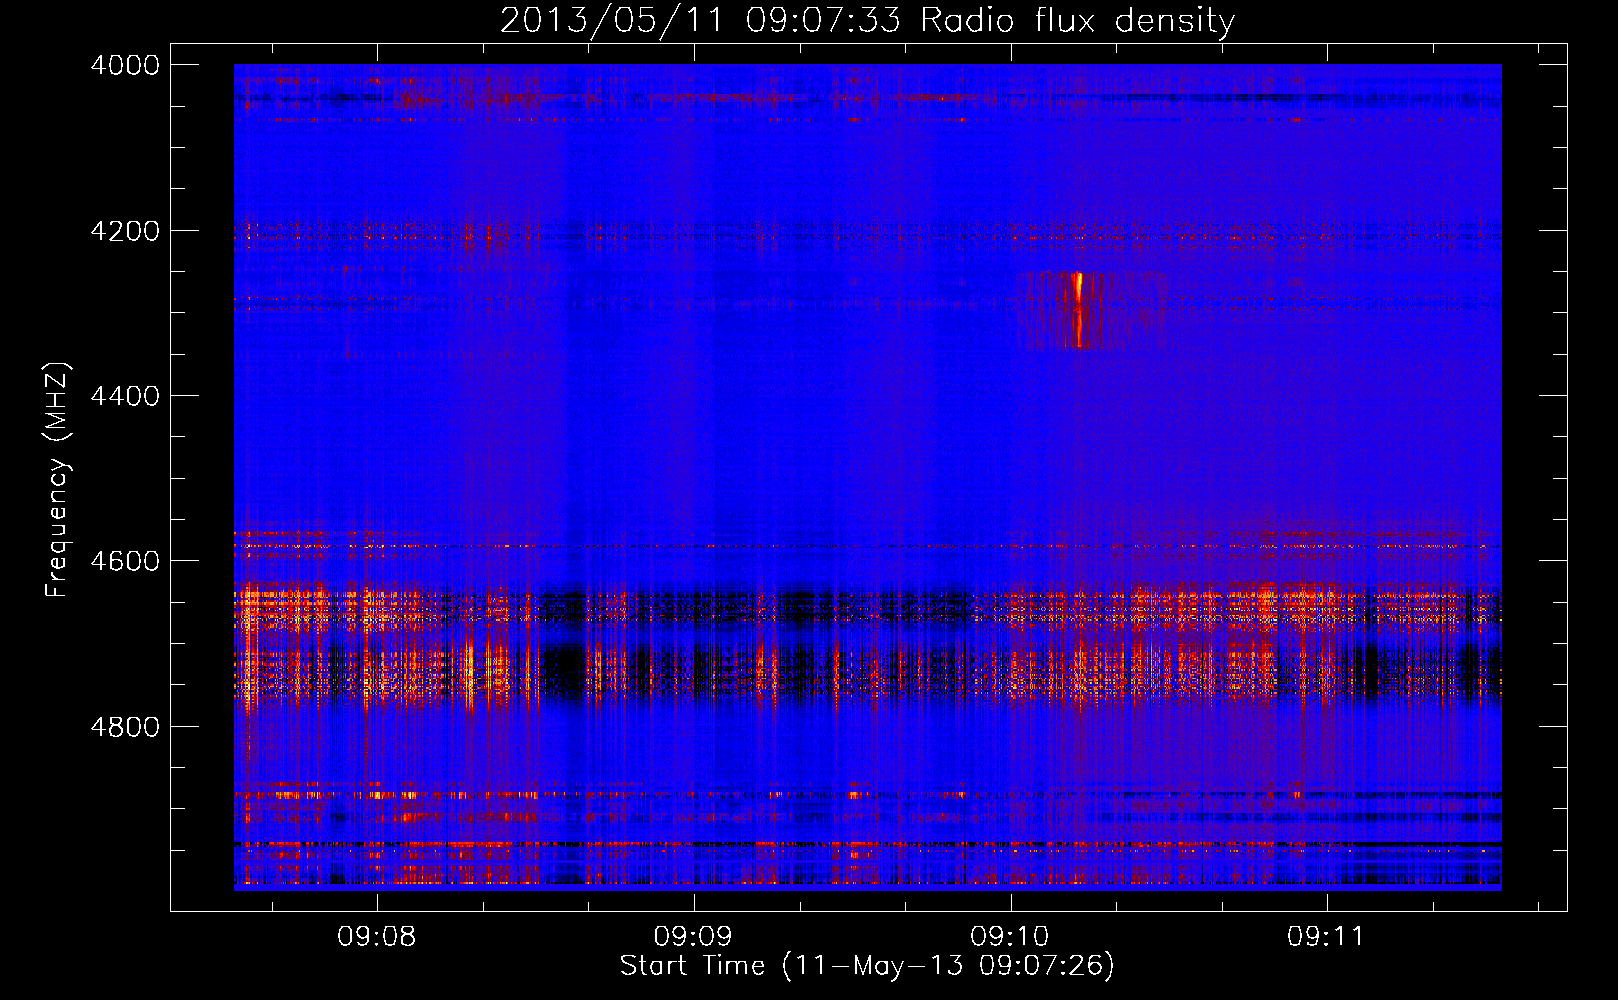1618x1000 pixels.
Task: Click the 'Start Time (11-May-13 09:07:26)' axis title
Action: click(x=867, y=966)
